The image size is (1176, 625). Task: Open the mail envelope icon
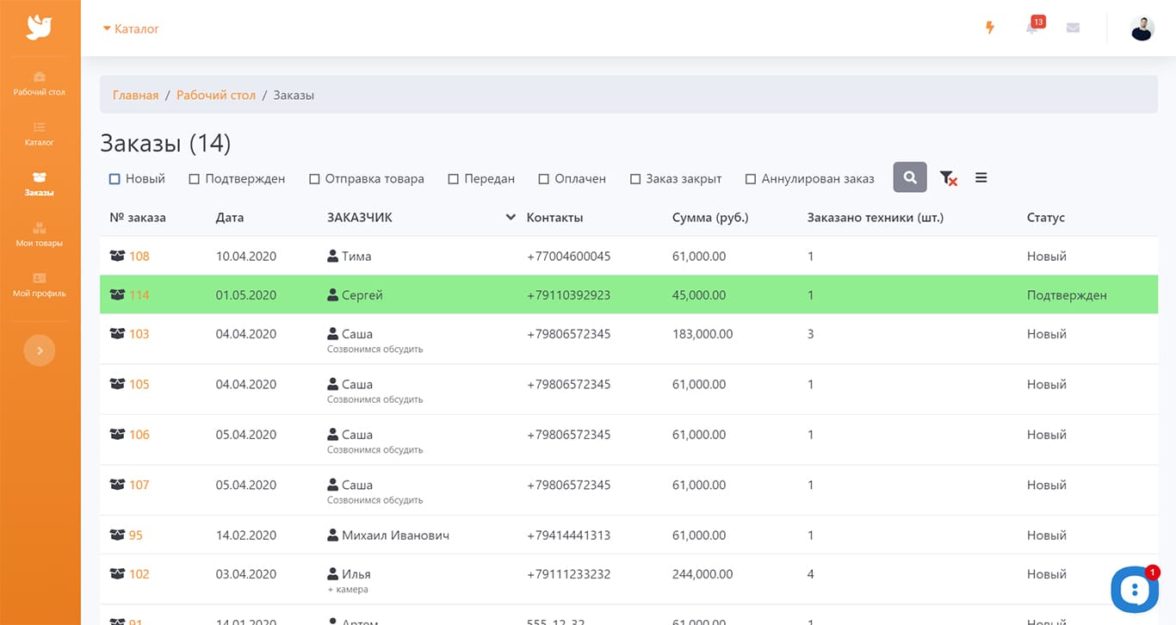[x=1073, y=28]
